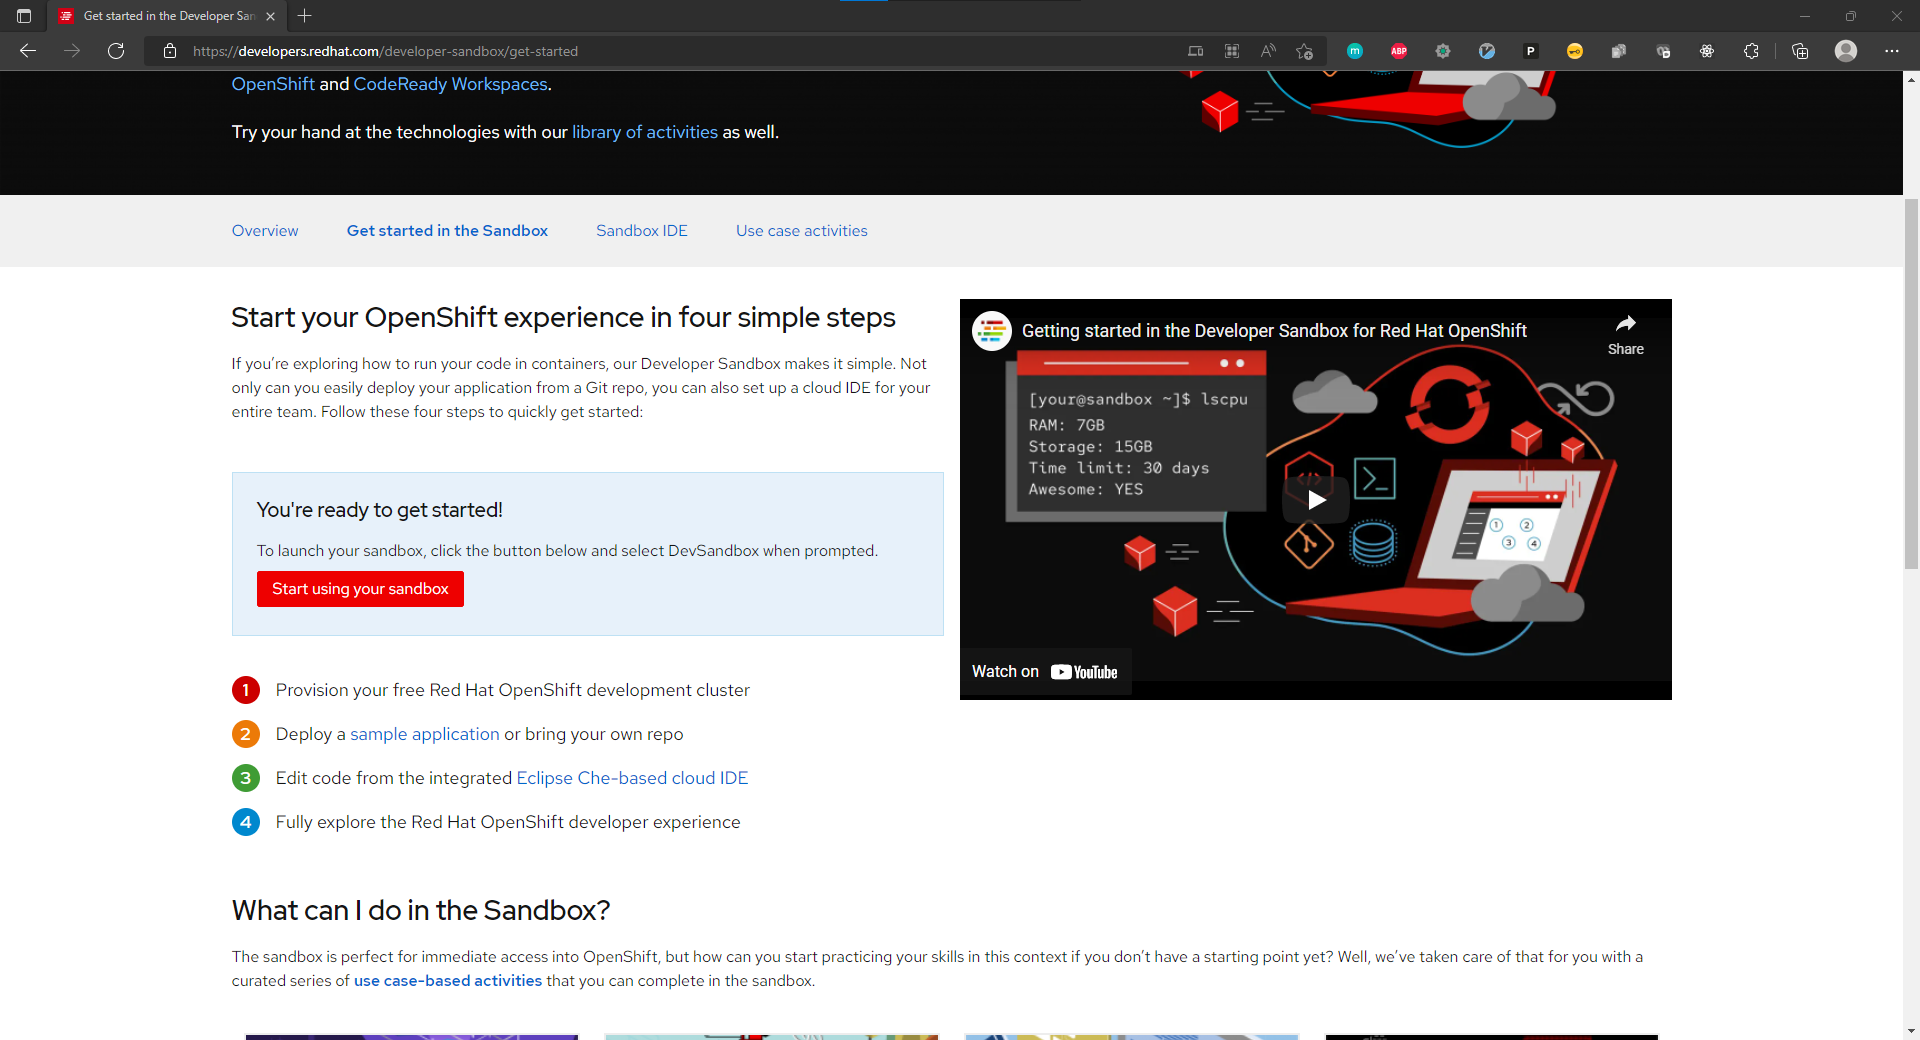The width and height of the screenshot is (1920, 1040).
Task: Click step 1 Provision your free cluster text
Action: [x=513, y=690]
